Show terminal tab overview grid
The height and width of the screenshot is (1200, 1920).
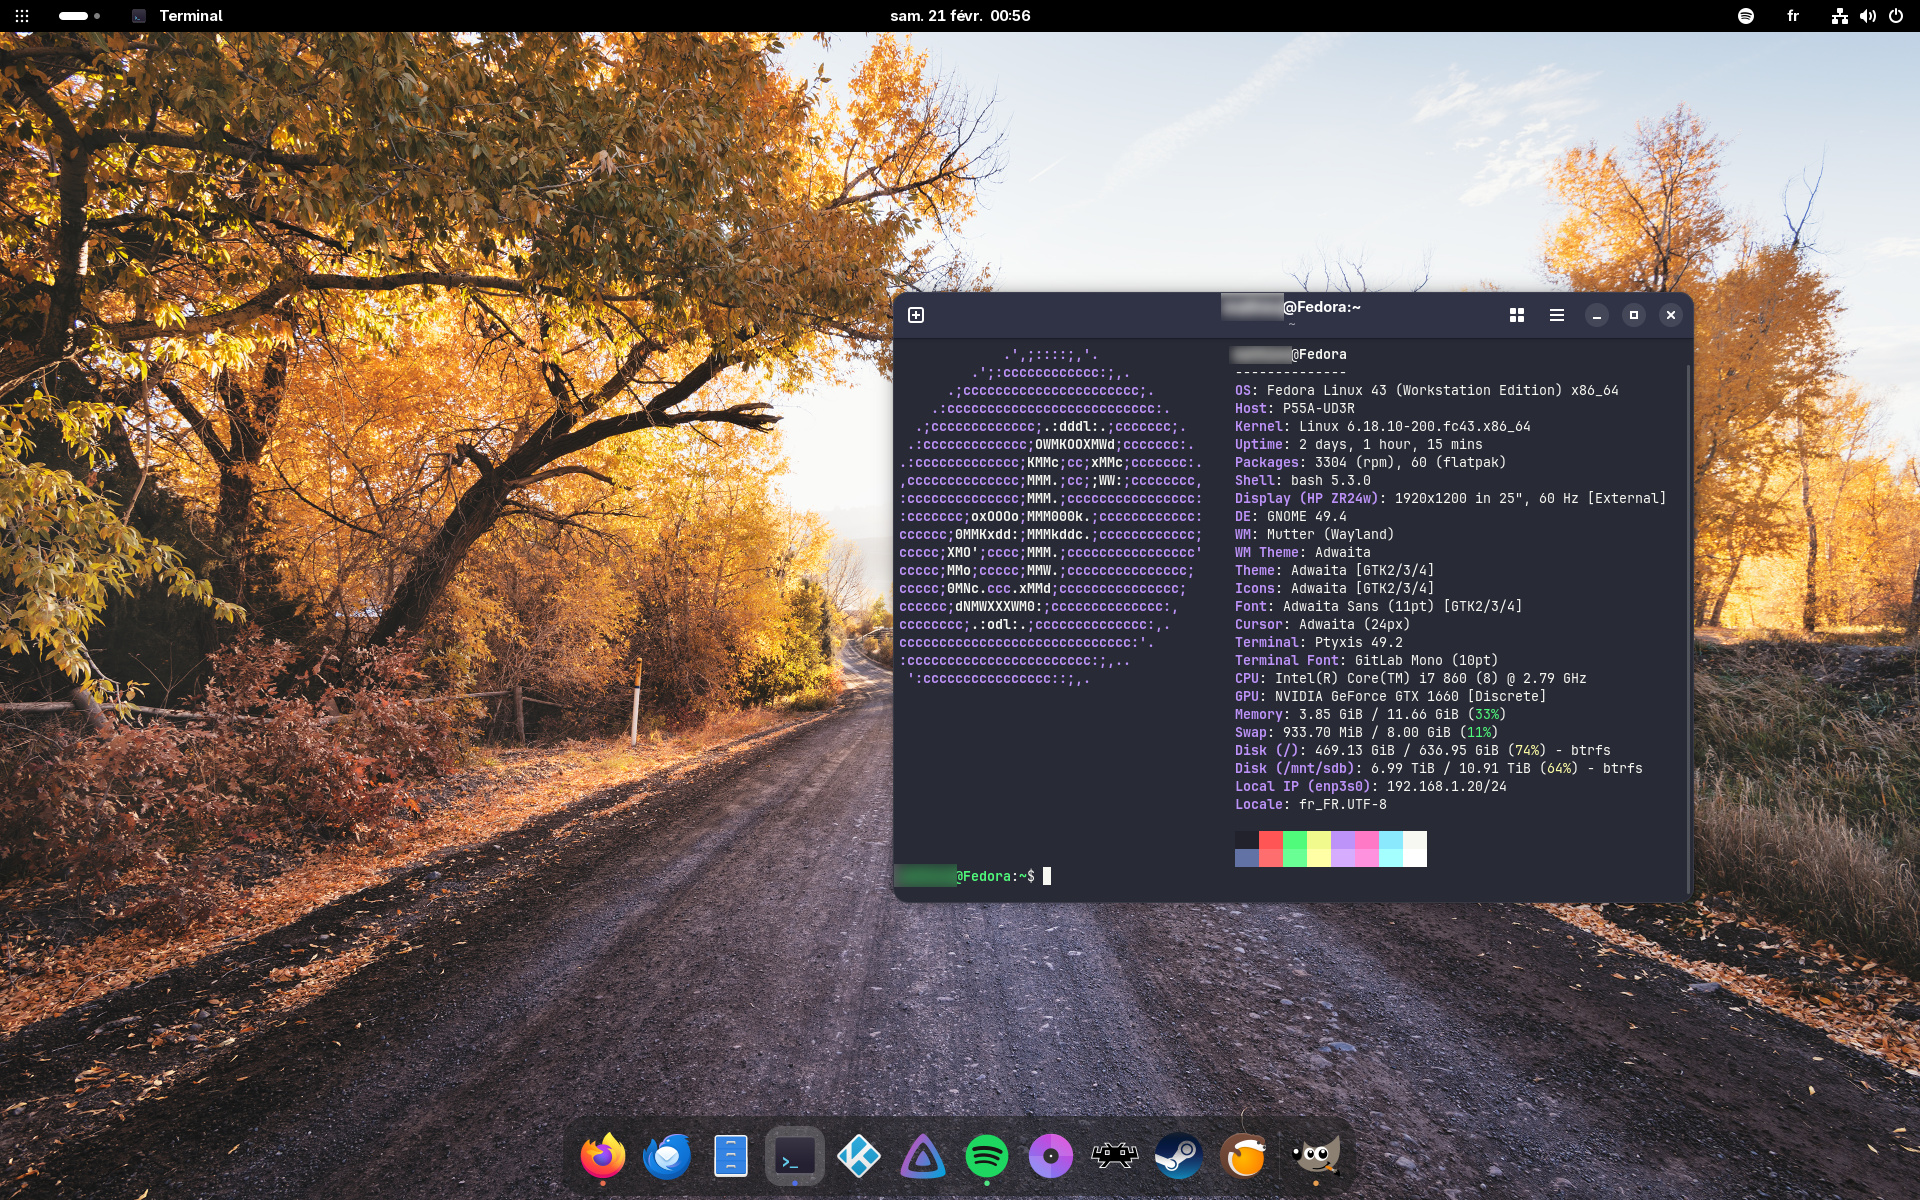click(x=1516, y=315)
